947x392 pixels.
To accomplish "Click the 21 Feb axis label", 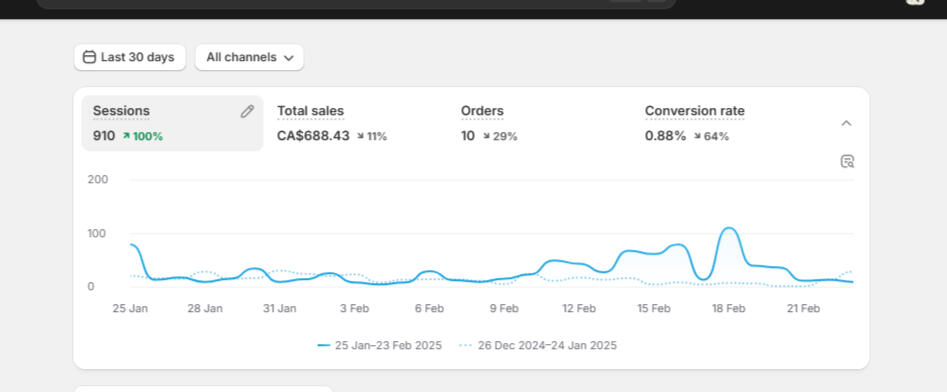I will [803, 309].
